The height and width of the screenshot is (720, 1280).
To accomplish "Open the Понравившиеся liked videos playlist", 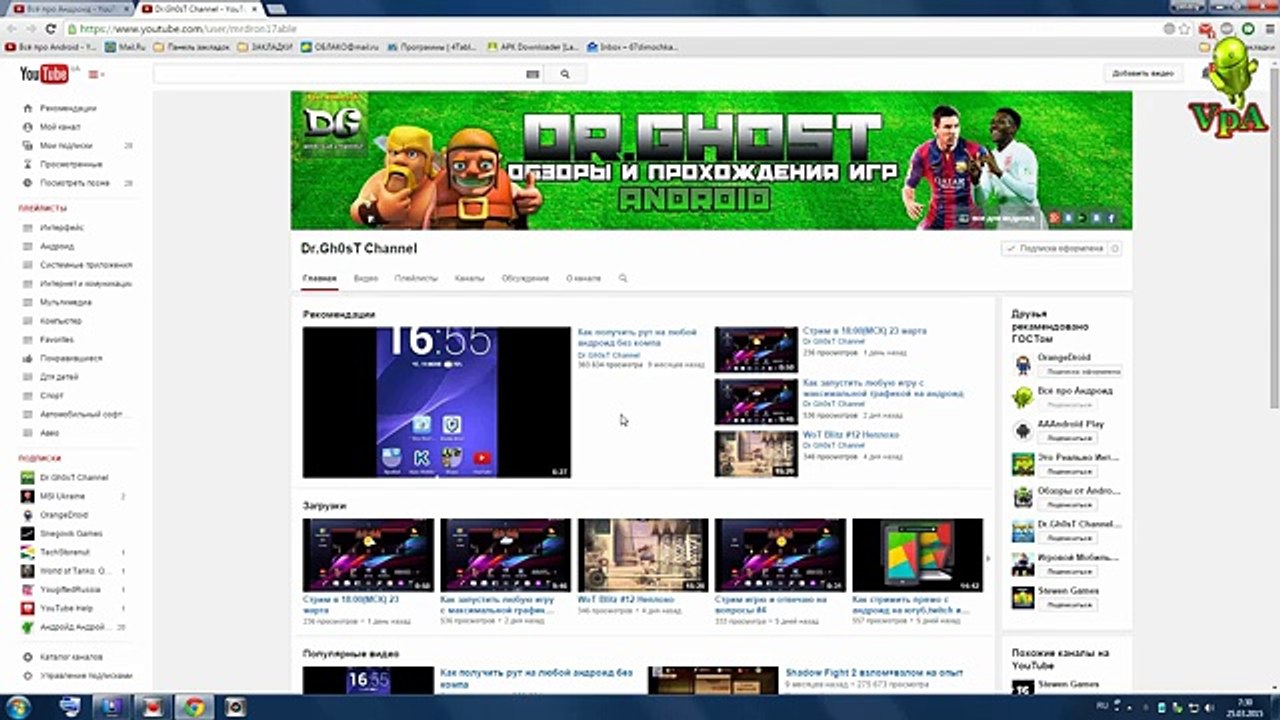I will pyautogui.click(x=69, y=358).
